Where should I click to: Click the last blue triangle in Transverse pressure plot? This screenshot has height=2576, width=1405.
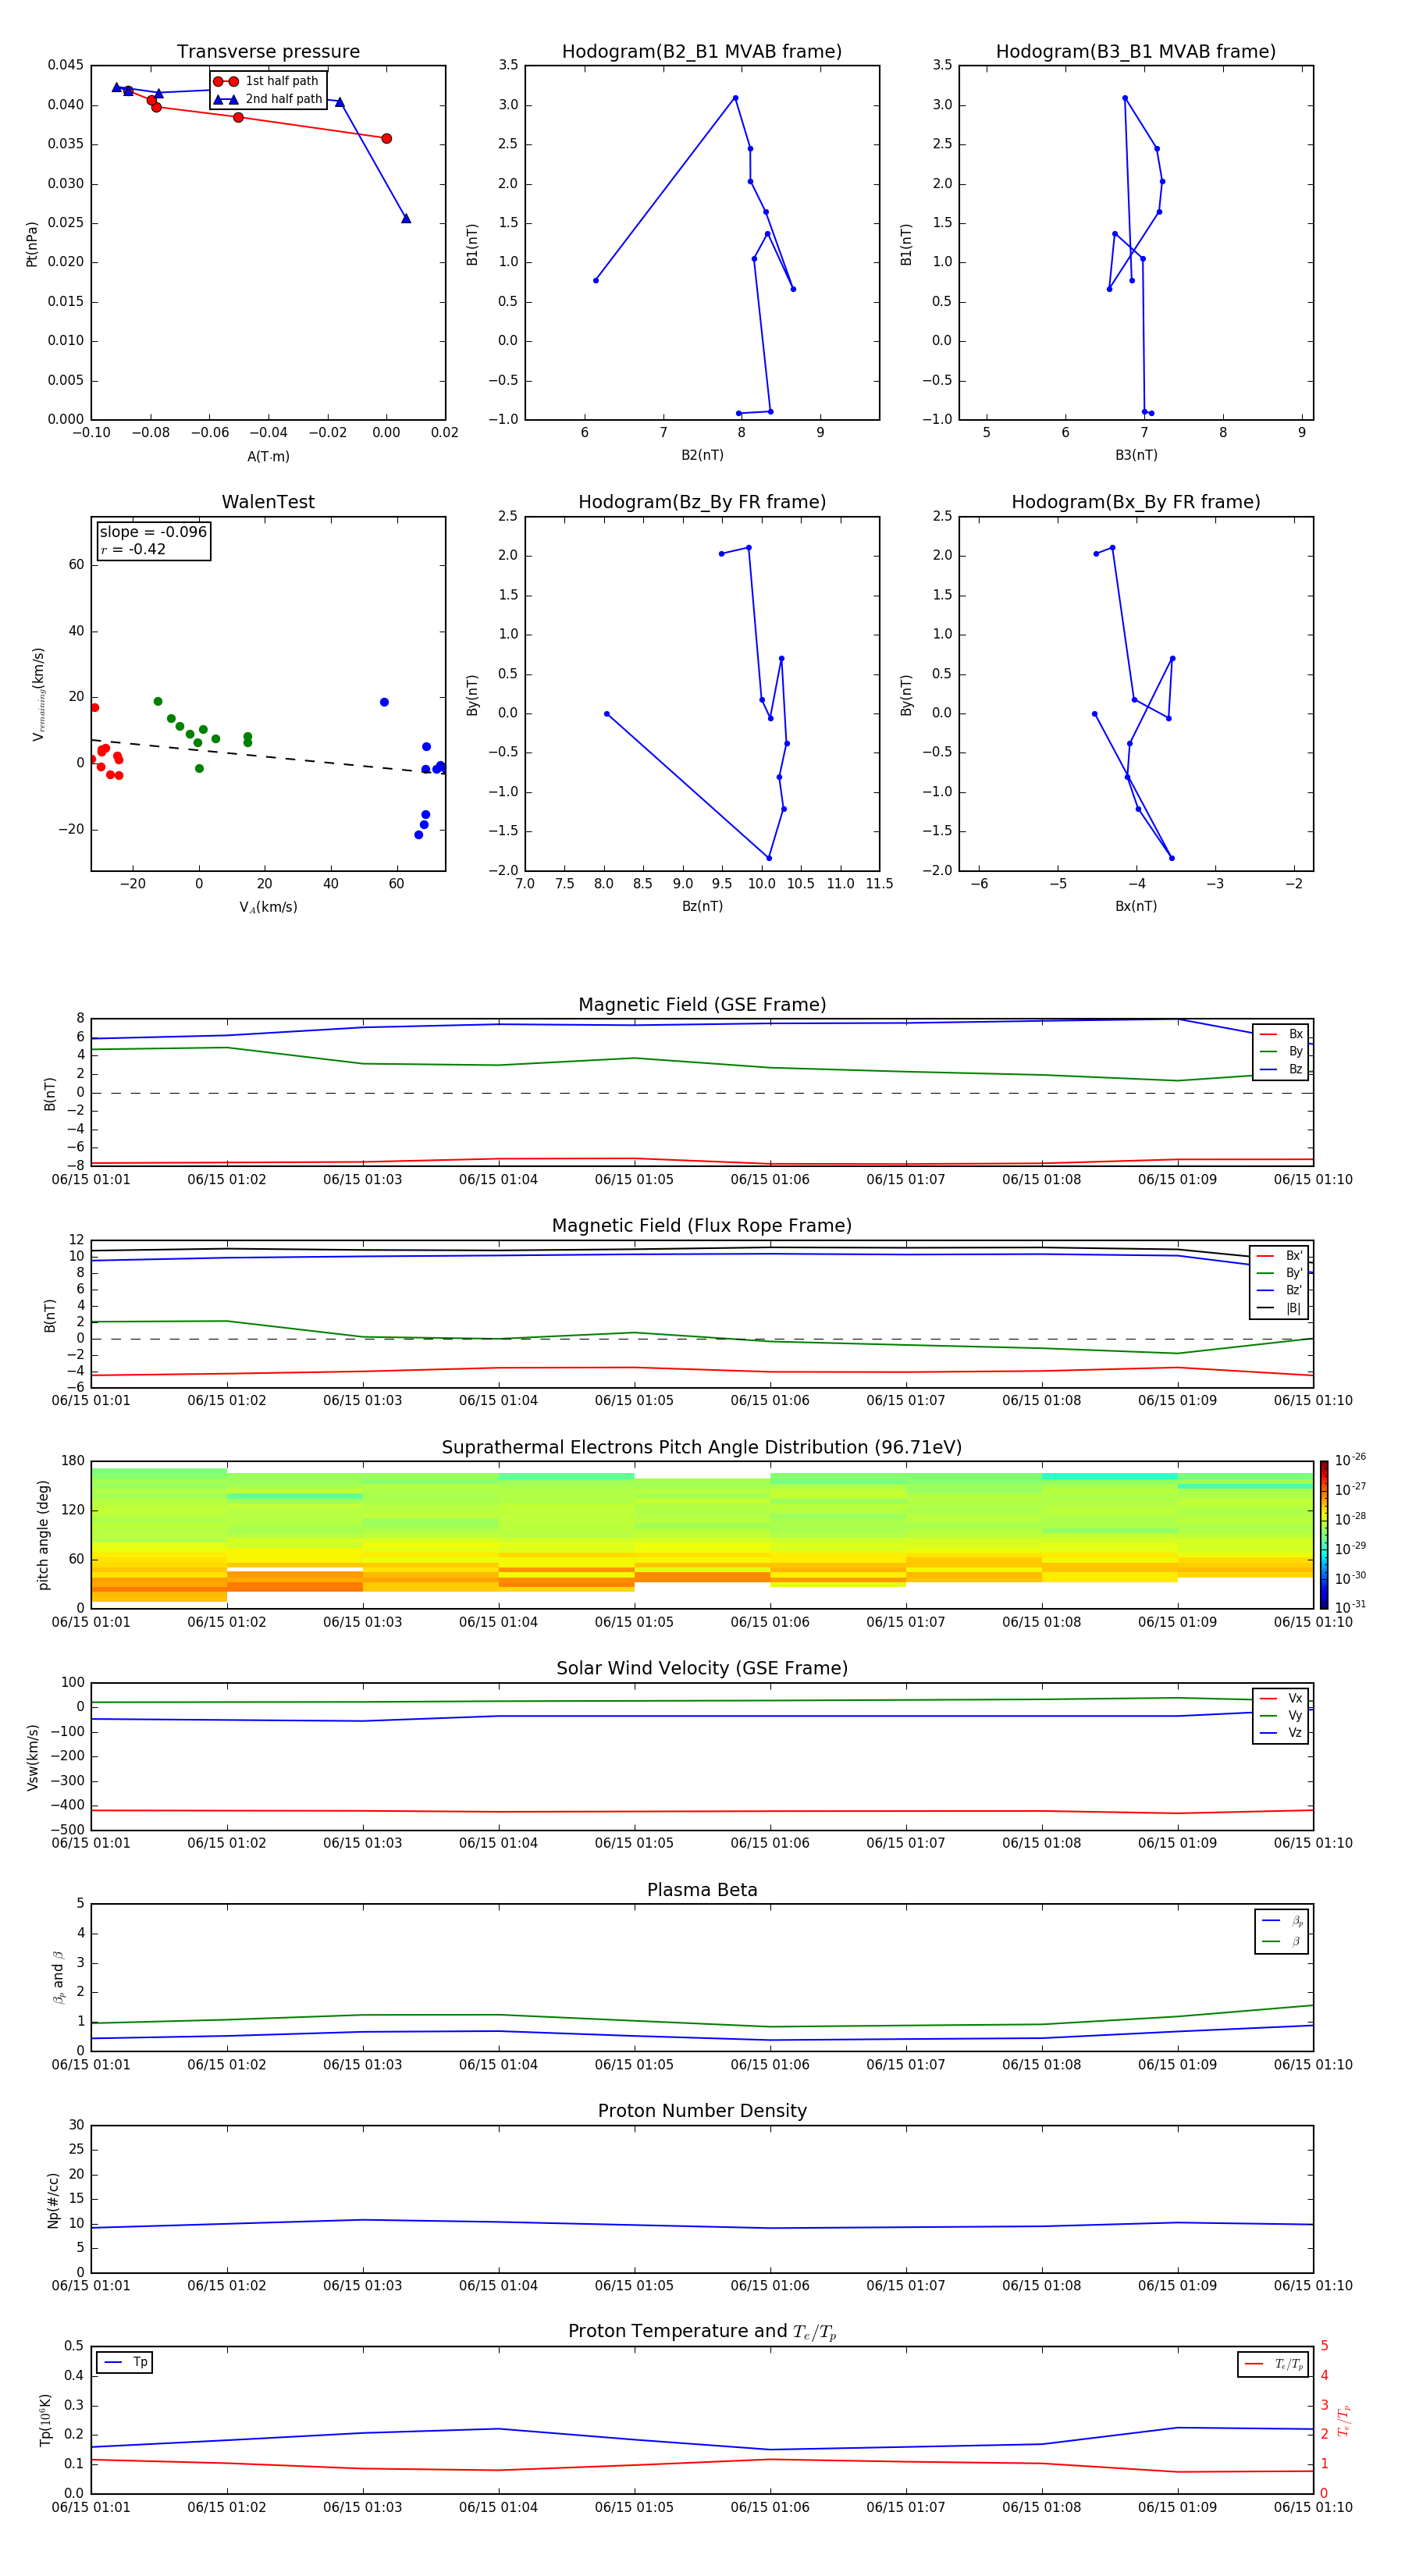coord(406,218)
